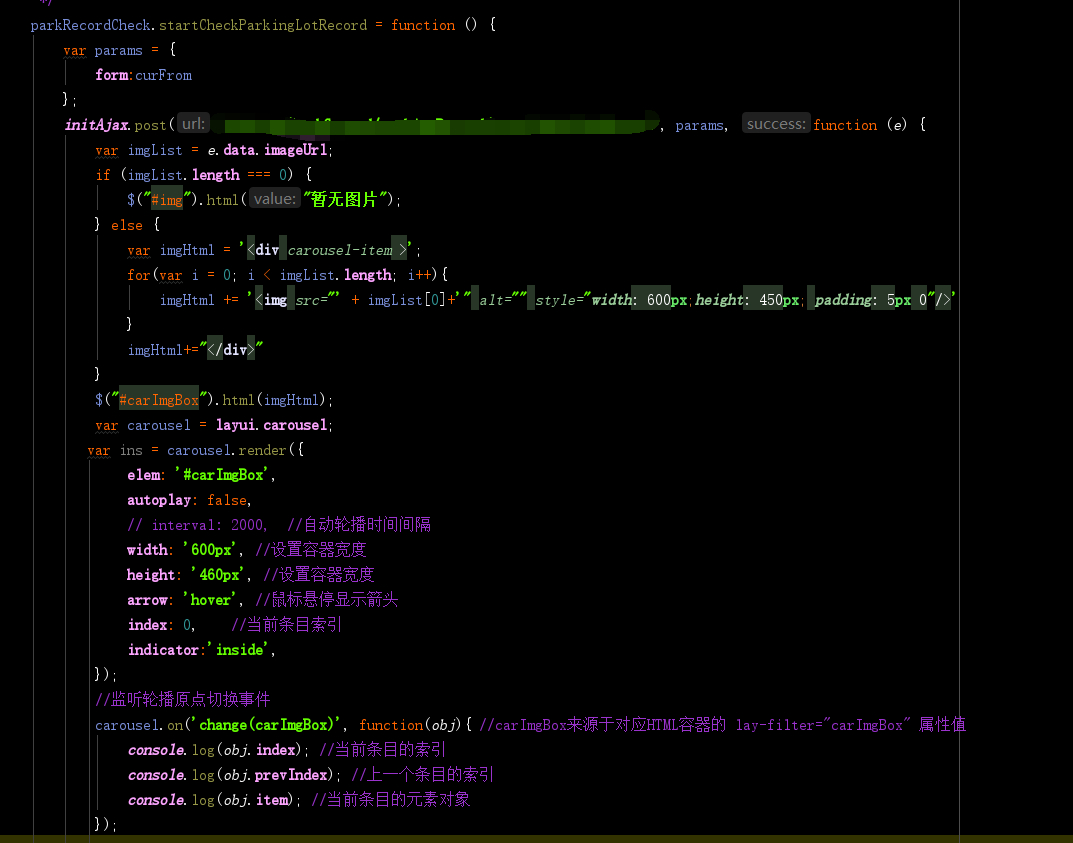
Task: Click the params variable in the var declaration
Action: tap(118, 51)
